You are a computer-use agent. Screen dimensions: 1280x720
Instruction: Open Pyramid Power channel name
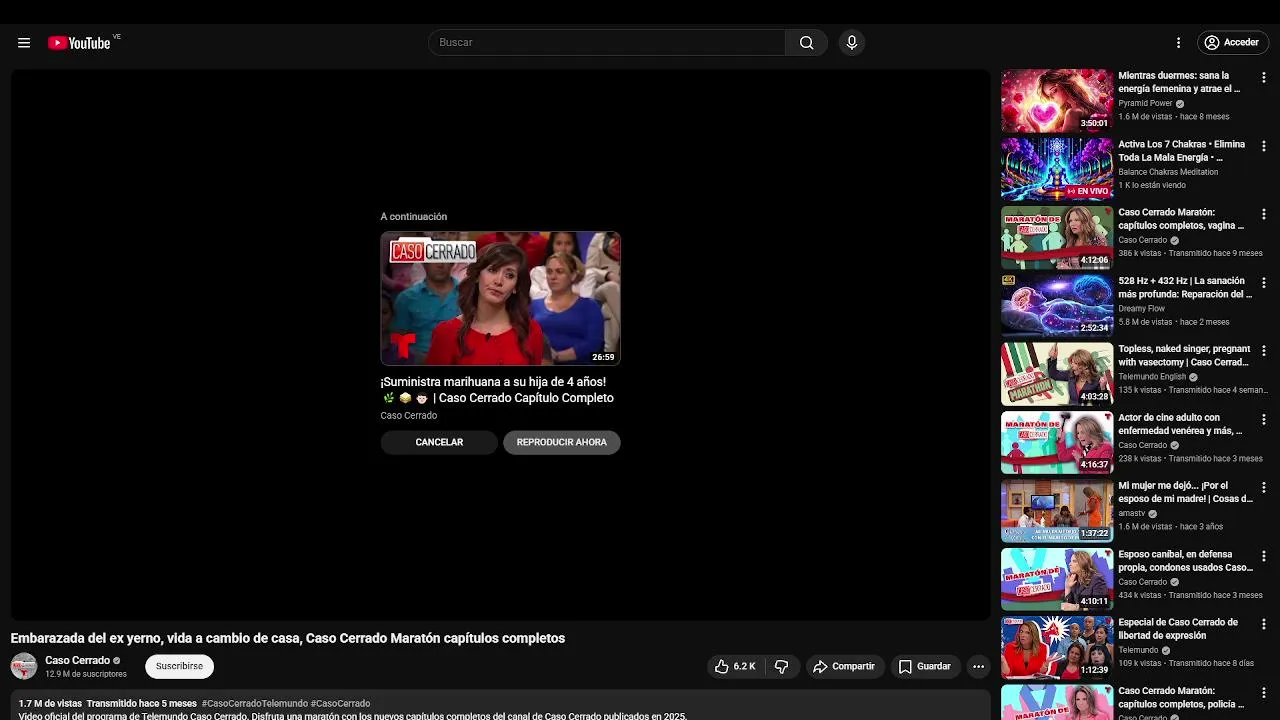(1145, 103)
